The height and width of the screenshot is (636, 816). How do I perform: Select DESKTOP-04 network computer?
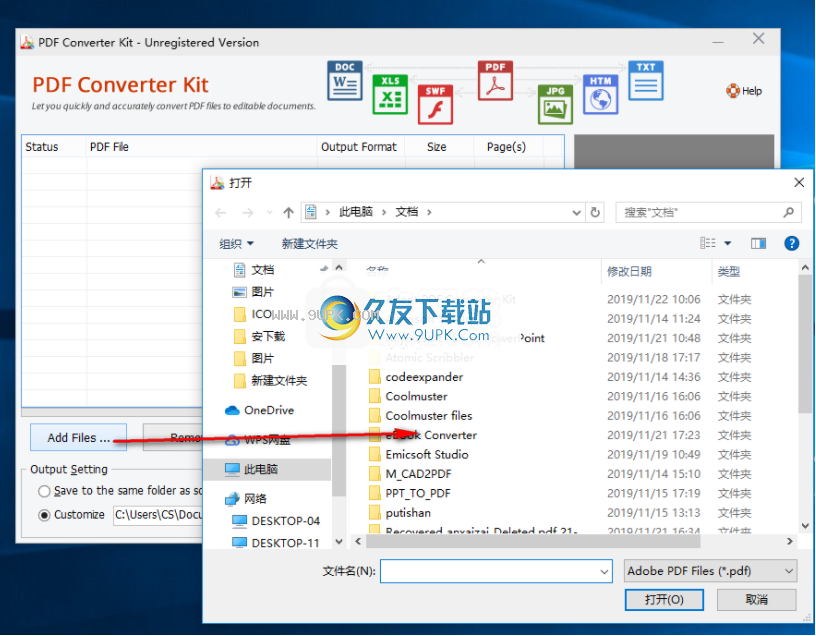coord(285,521)
